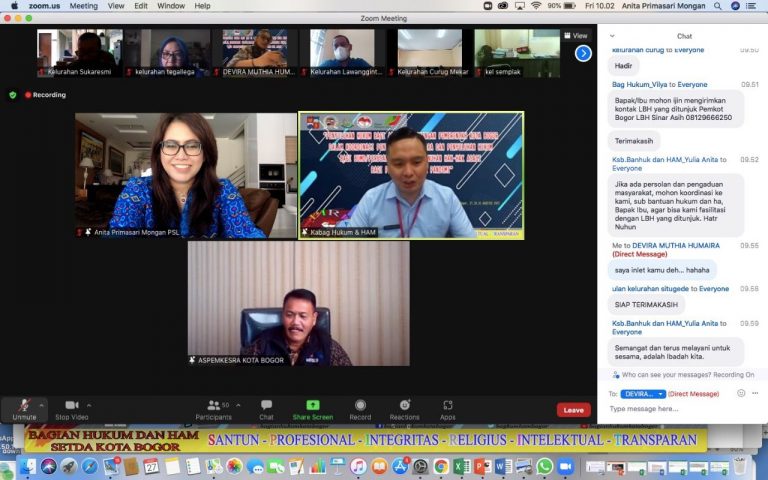Viewport: 768px width, 480px height.
Task: Click sender Bag Hukum_Vilya in chat
Action: point(638,84)
